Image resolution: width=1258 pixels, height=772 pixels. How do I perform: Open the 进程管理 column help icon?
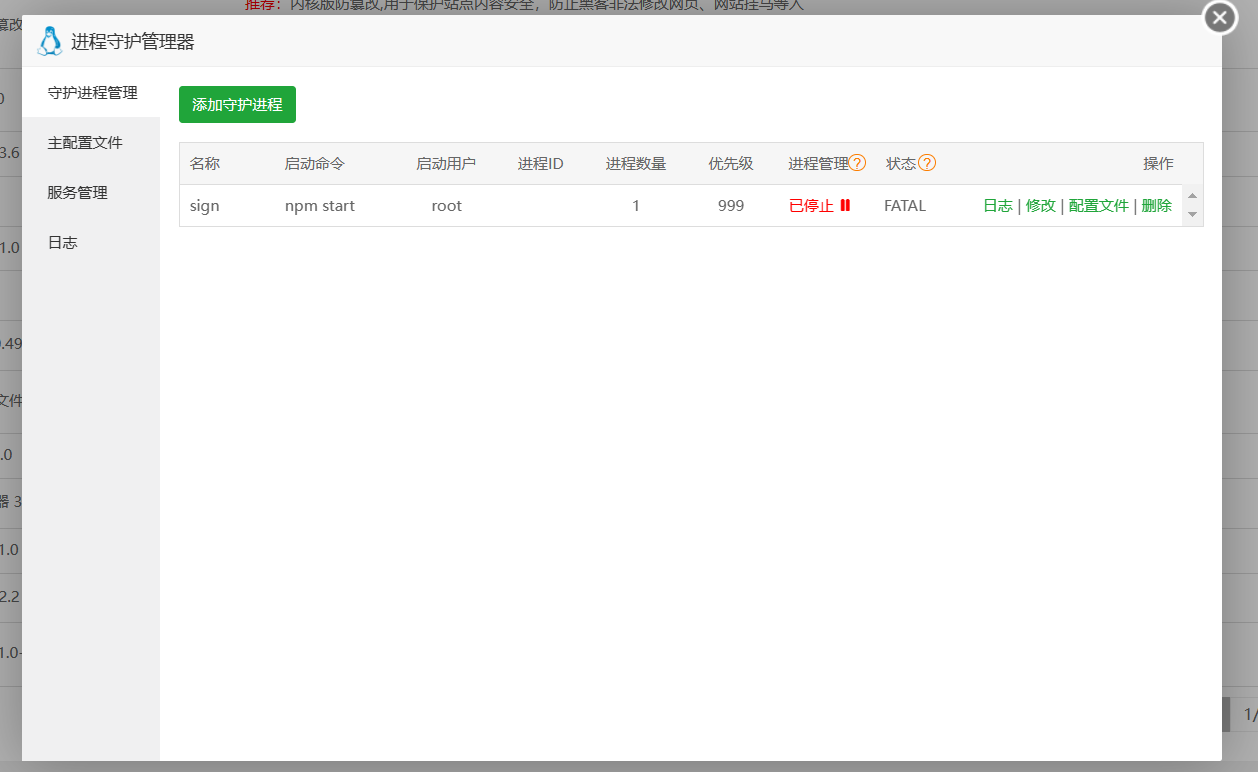point(858,163)
